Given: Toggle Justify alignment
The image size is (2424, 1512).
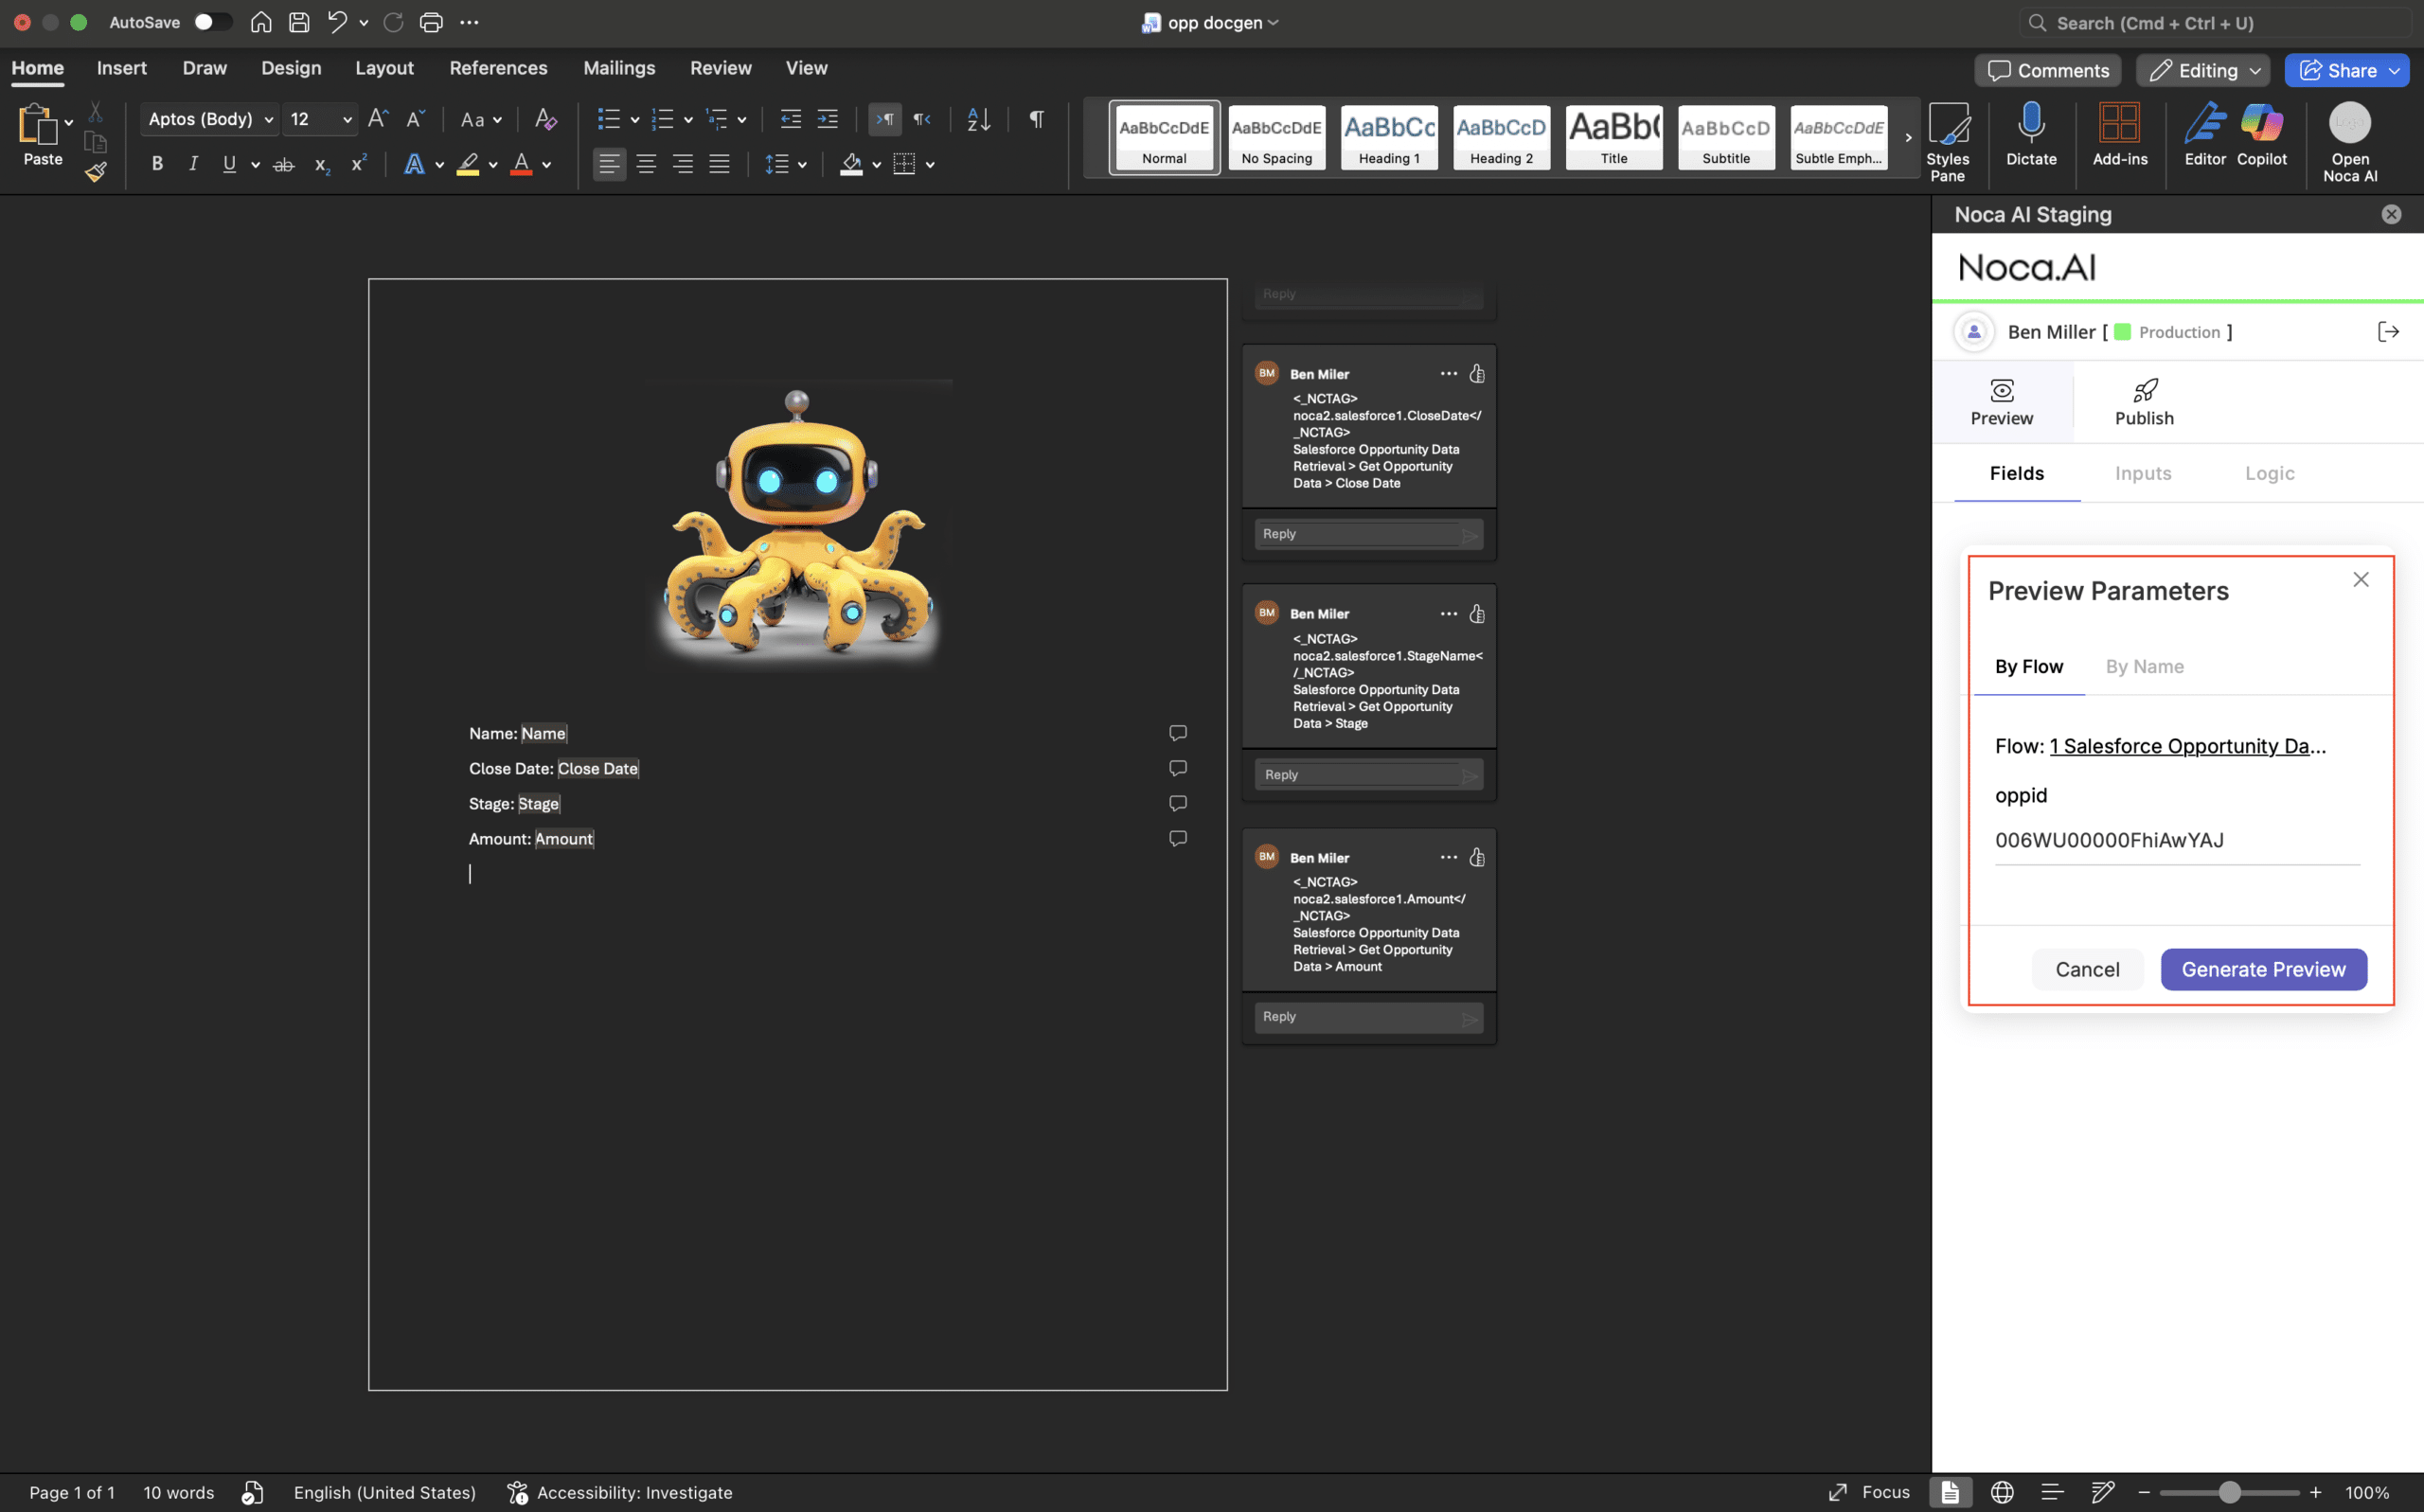Looking at the screenshot, I should [x=719, y=164].
